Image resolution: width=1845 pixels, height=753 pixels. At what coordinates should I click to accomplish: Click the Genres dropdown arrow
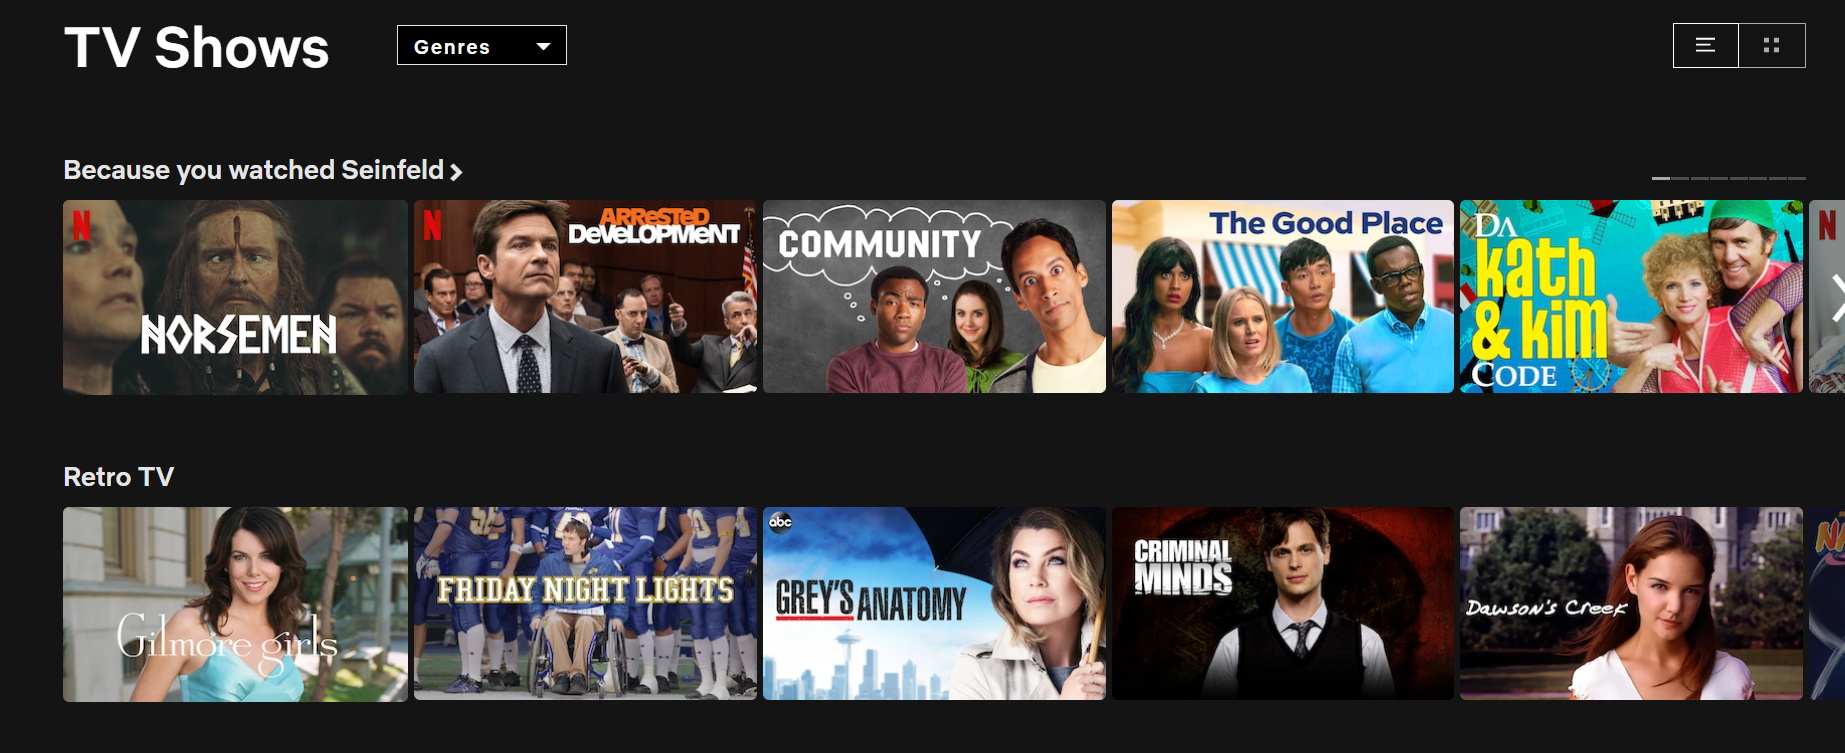pos(543,46)
